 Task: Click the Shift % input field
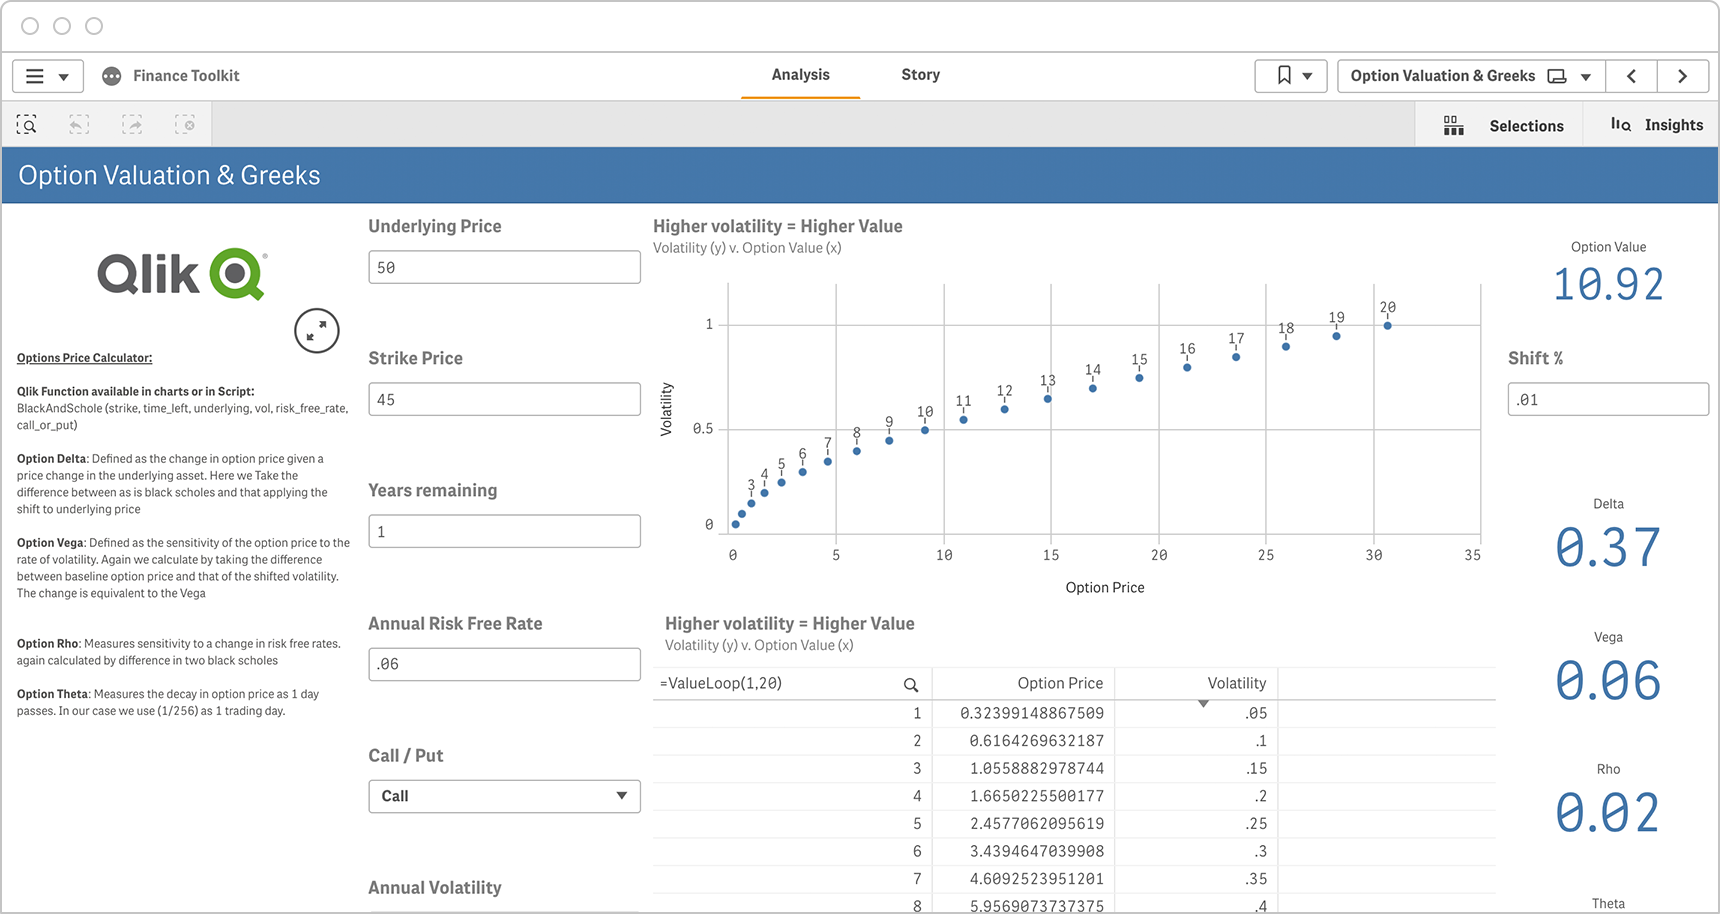point(1608,399)
